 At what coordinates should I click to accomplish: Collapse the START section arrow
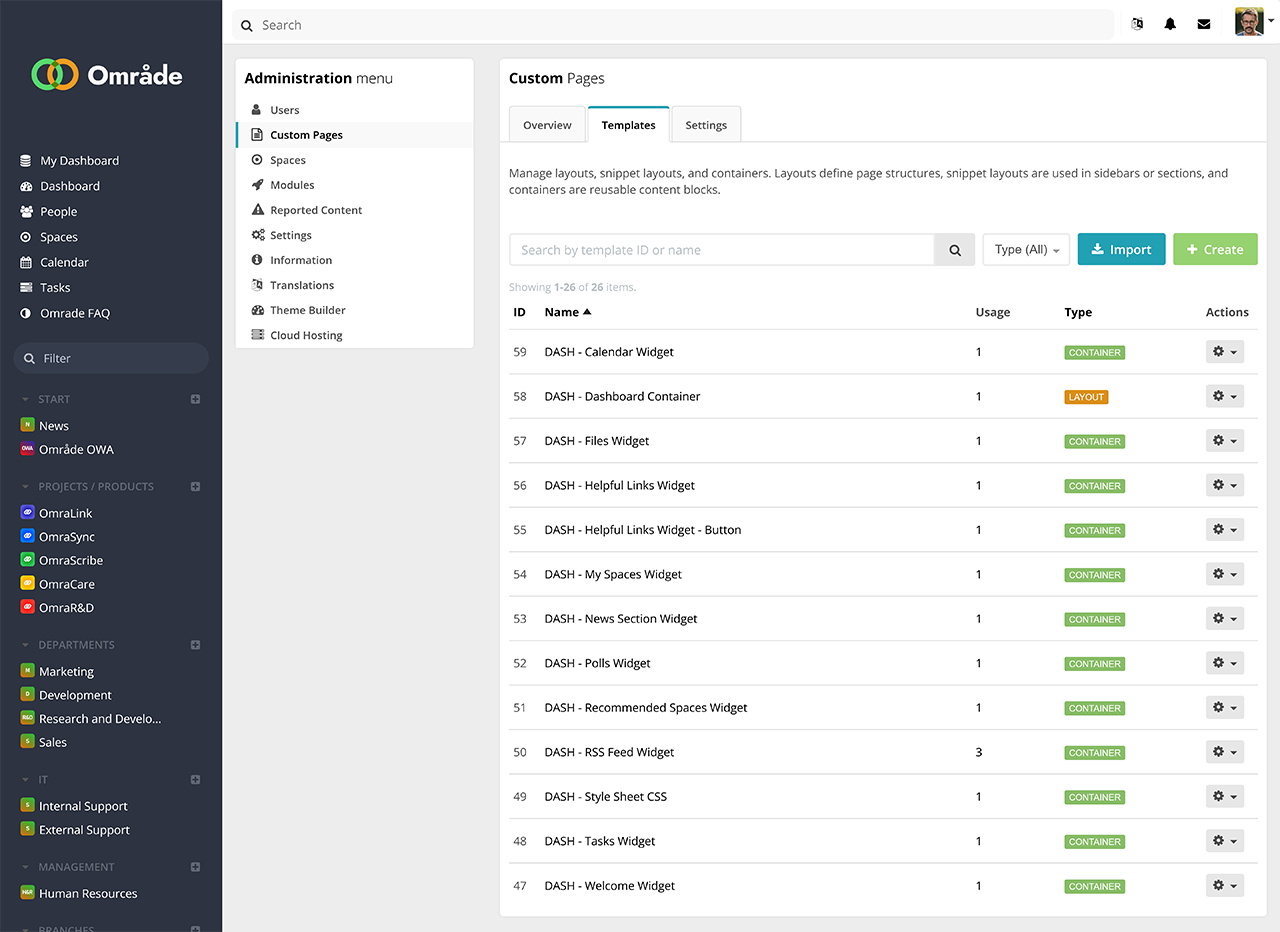point(26,399)
